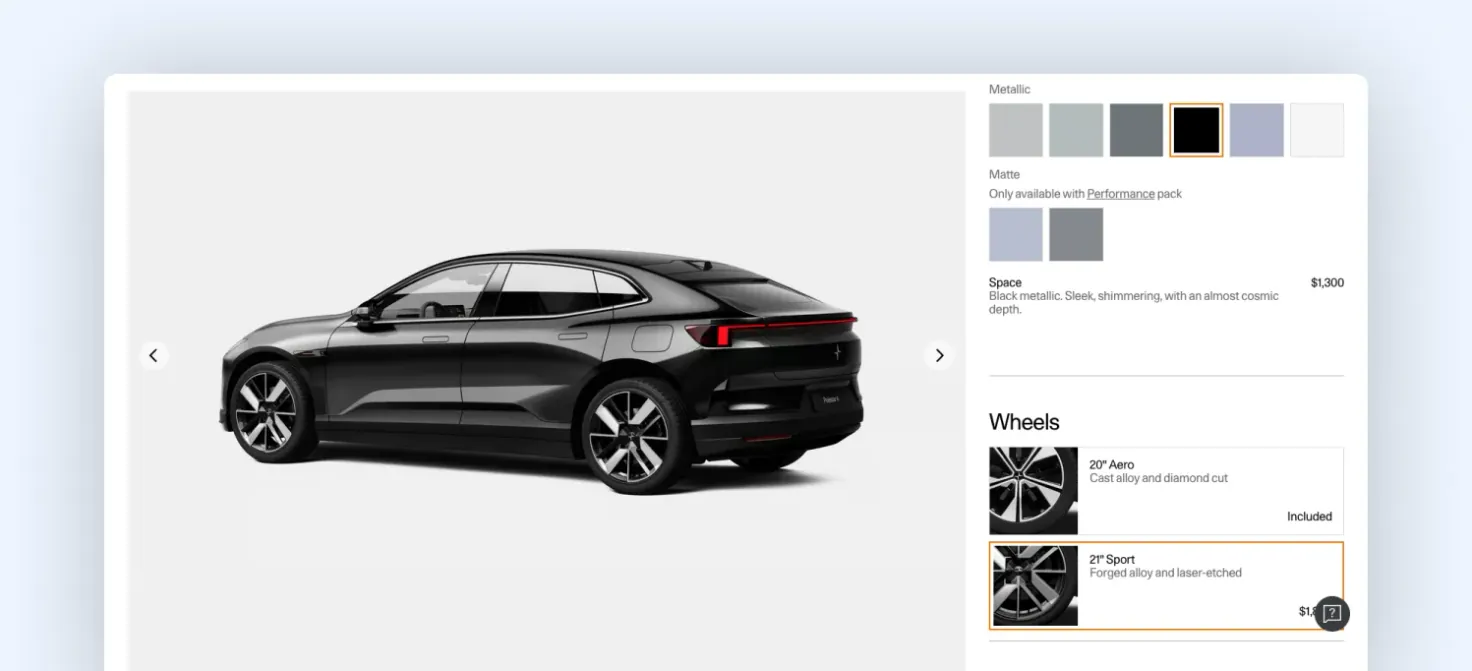This screenshot has height=671, width=1472.
Task: Click the Included label on Aero wheels
Action: coord(1309,517)
